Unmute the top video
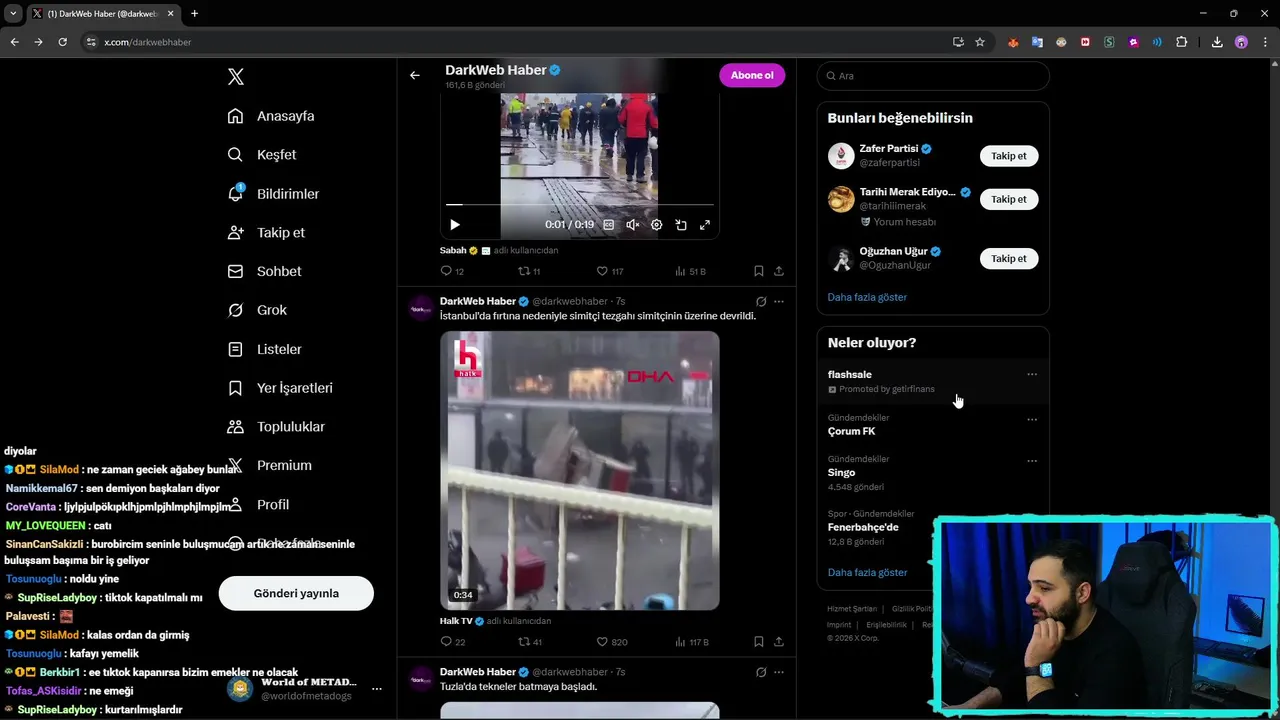The image size is (1280, 720). (x=632, y=225)
